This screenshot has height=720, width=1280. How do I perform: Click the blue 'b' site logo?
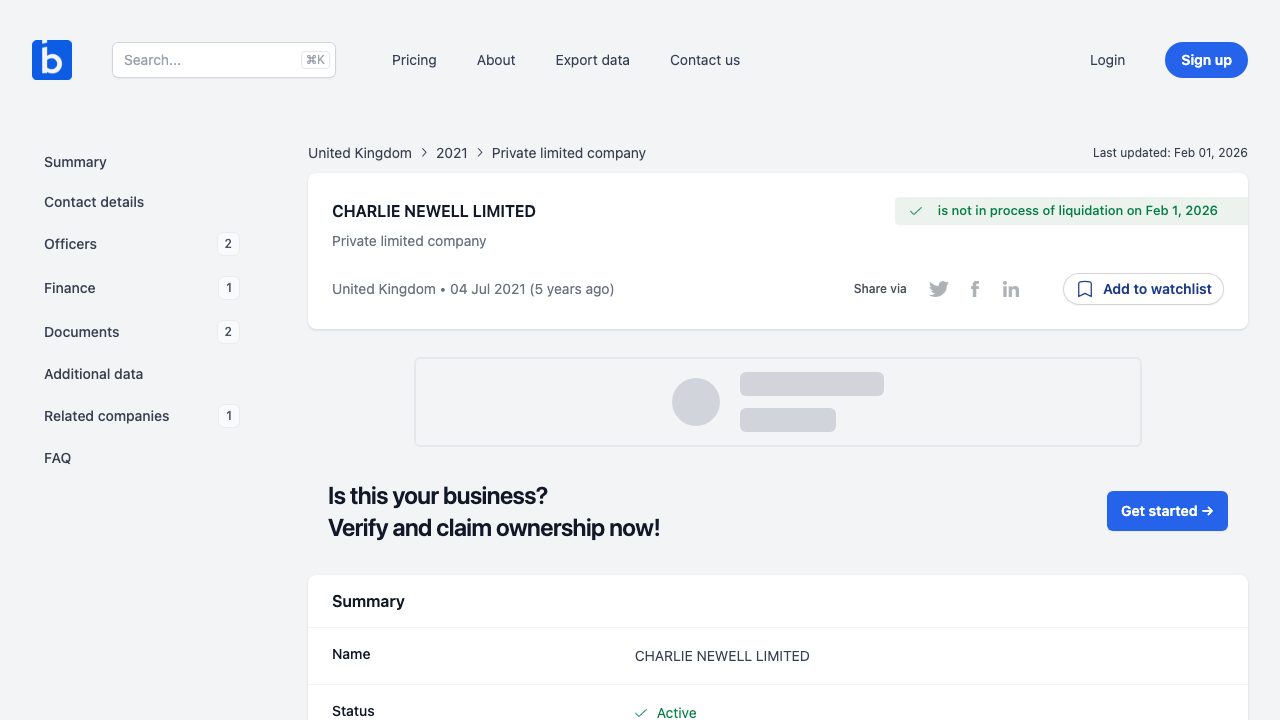[x=52, y=60]
